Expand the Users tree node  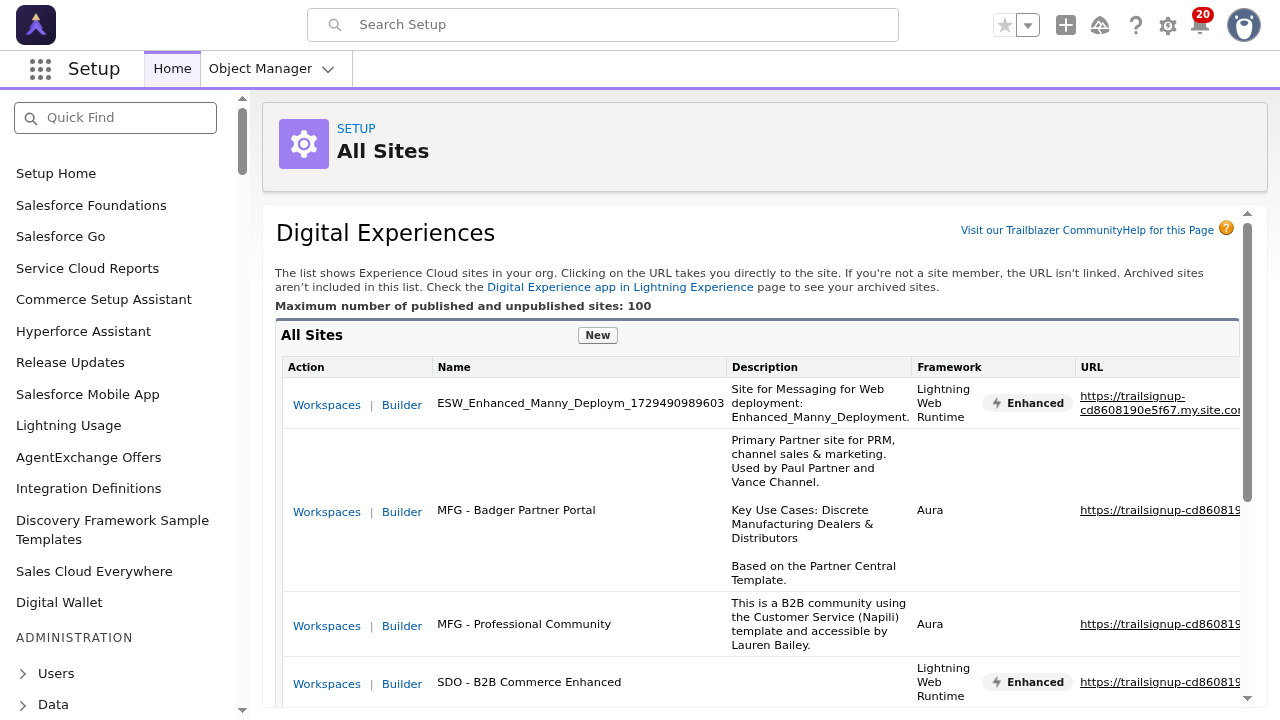pyautogui.click(x=23, y=674)
